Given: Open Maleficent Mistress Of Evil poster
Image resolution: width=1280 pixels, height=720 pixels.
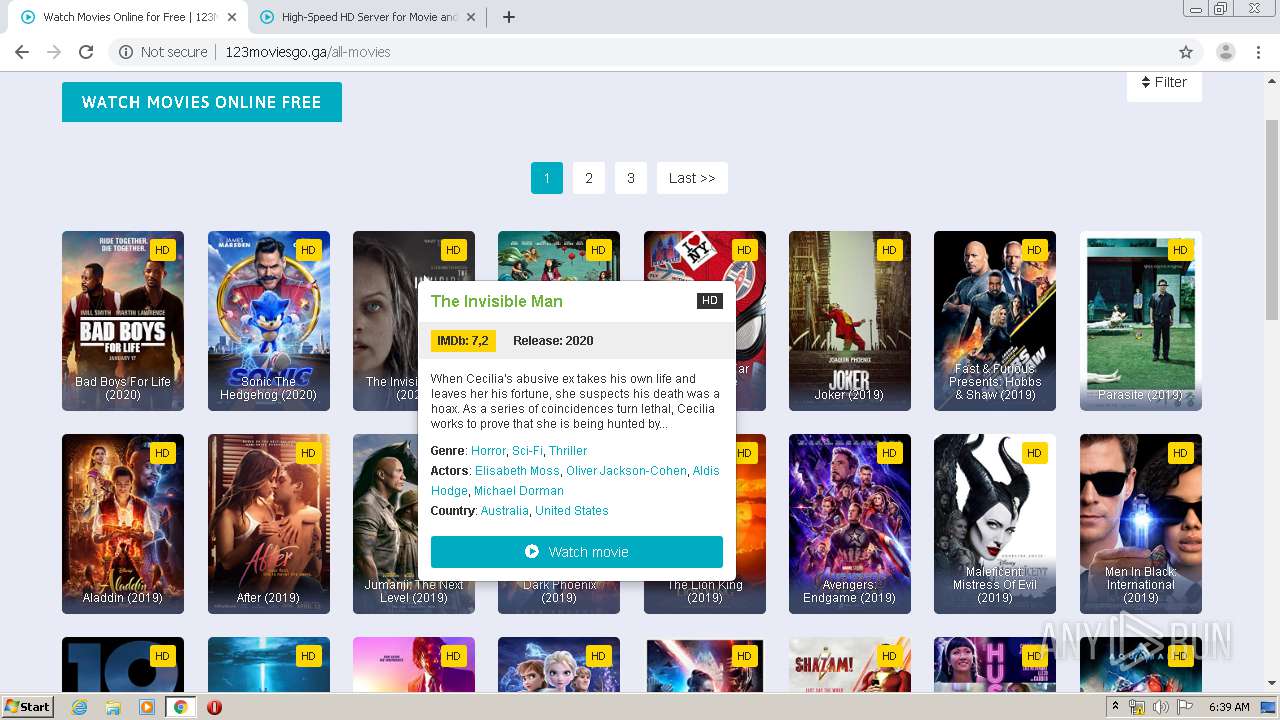Looking at the screenshot, I should pyautogui.click(x=995, y=524).
